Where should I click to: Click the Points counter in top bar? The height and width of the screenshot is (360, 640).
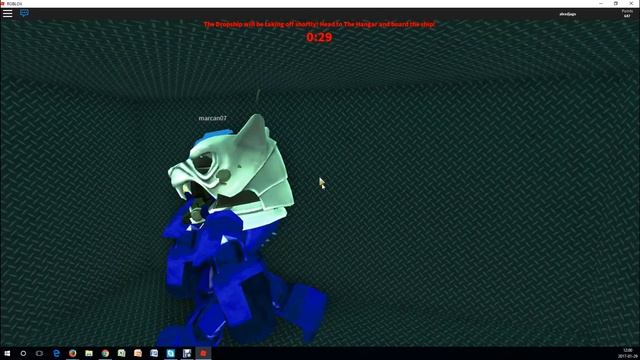(x=627, y=13)
